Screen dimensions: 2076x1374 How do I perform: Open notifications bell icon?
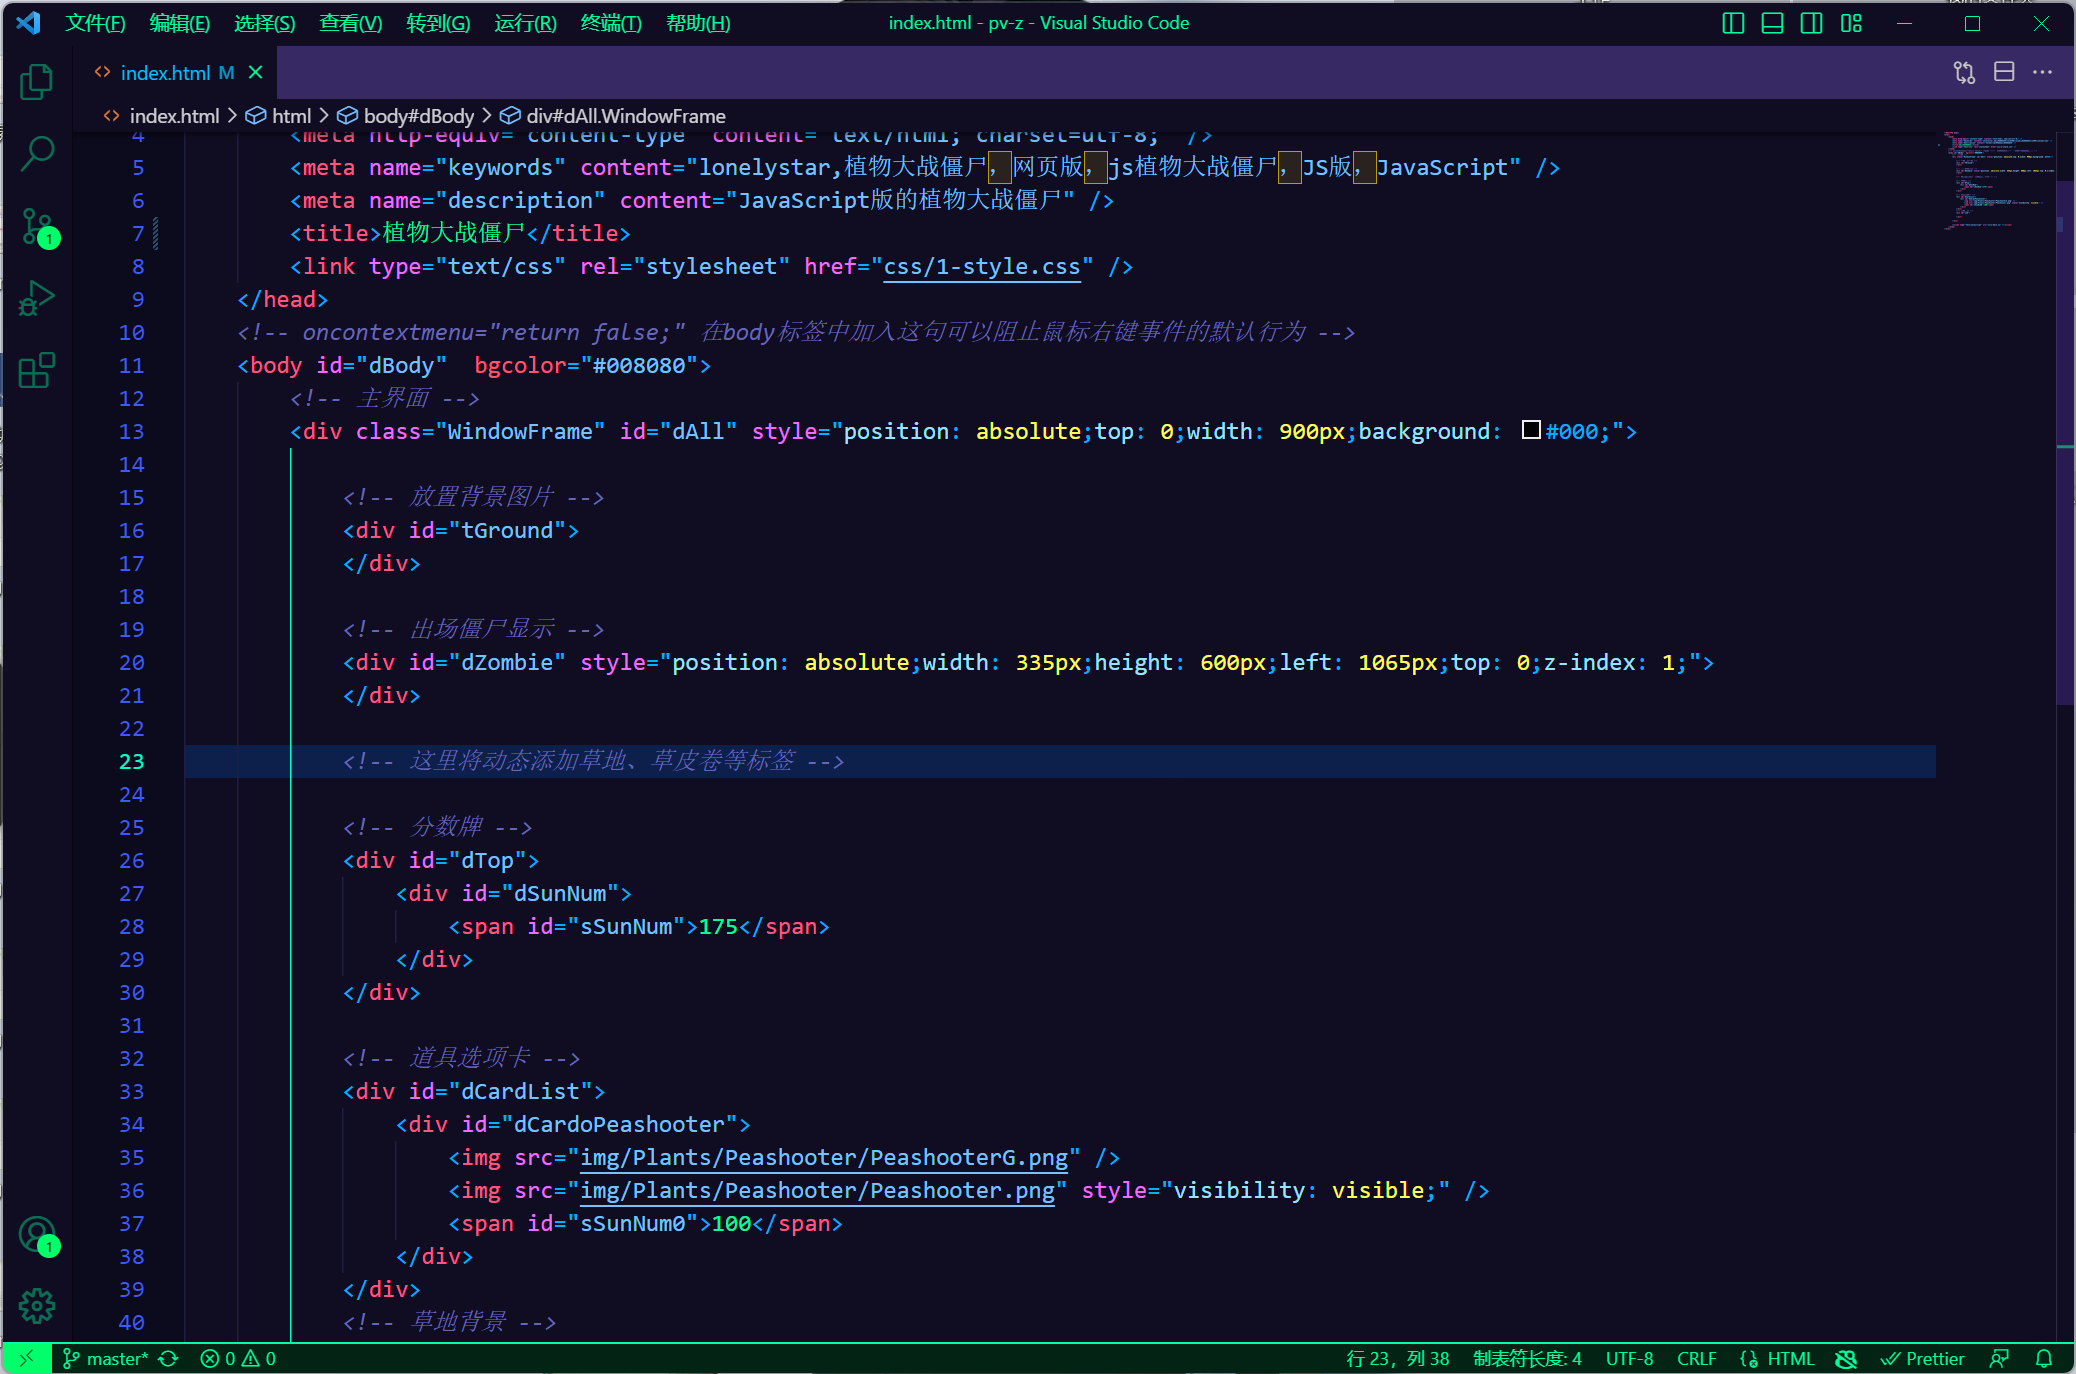tap(2044, 1358)
